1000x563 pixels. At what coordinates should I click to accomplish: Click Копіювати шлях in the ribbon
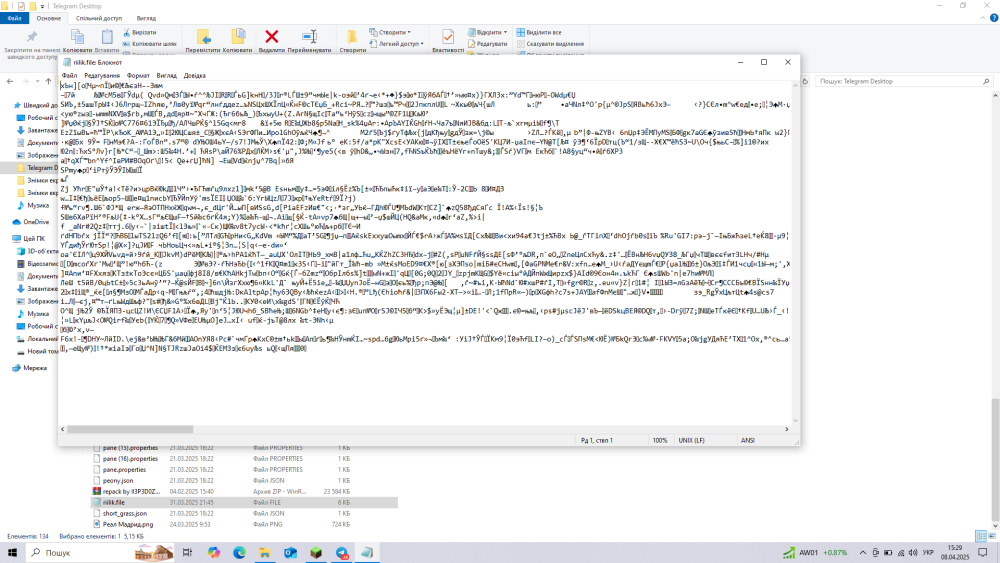150,44
